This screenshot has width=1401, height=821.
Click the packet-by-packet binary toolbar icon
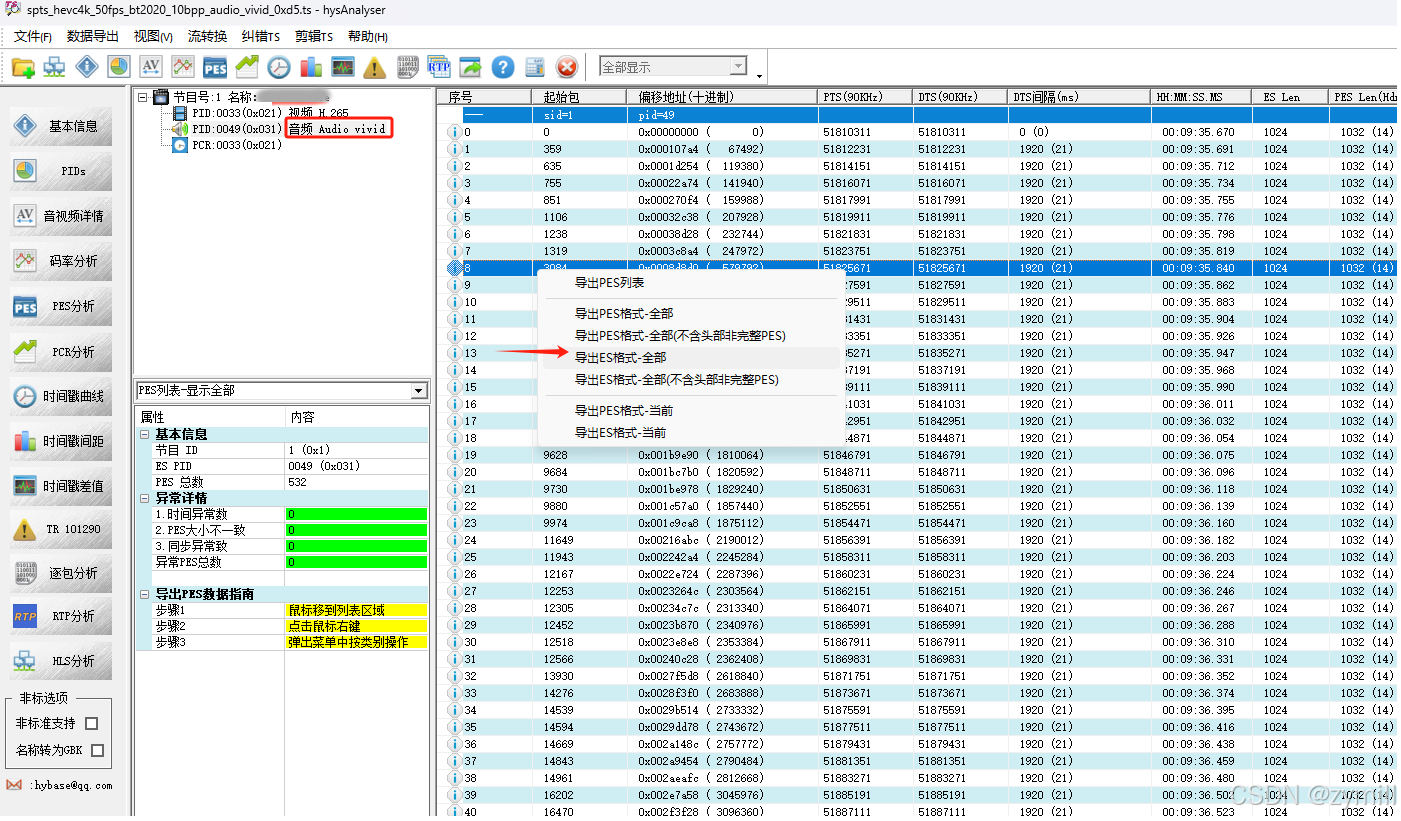[x=408, y=67]
